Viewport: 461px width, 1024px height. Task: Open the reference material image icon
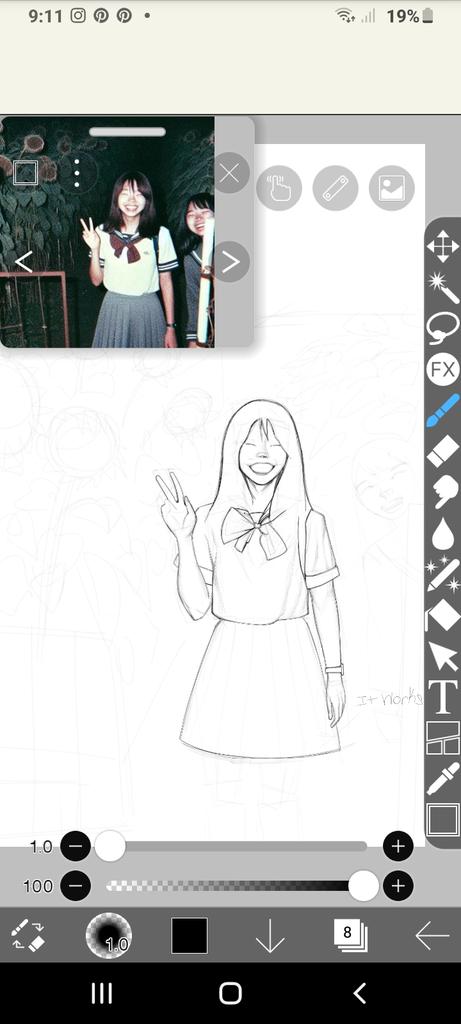click(x=392, y=188)
